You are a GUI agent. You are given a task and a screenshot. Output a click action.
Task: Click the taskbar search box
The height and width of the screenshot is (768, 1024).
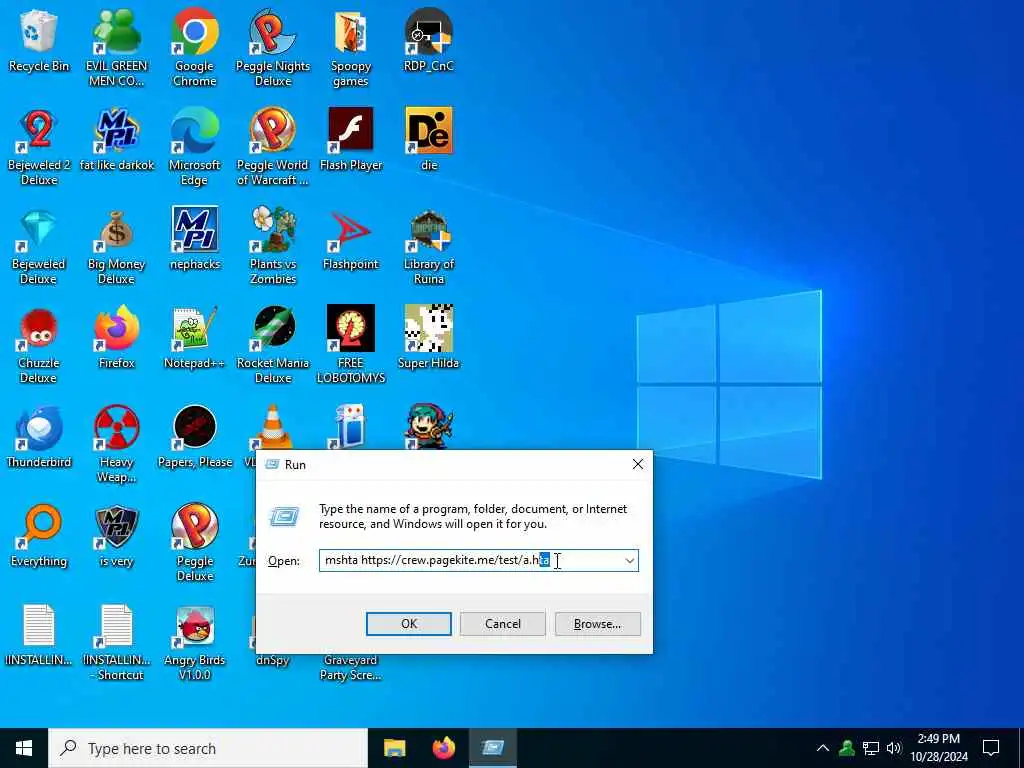click(x=208, y=748)
